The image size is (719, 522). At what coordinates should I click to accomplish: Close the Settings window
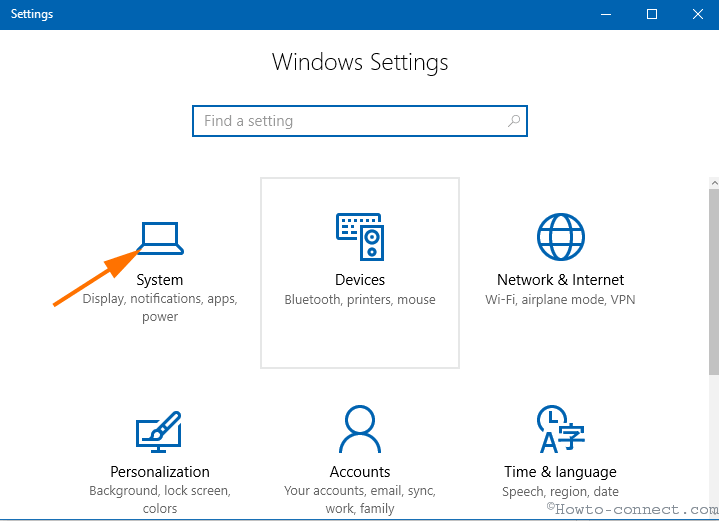[x=697, y=15]
